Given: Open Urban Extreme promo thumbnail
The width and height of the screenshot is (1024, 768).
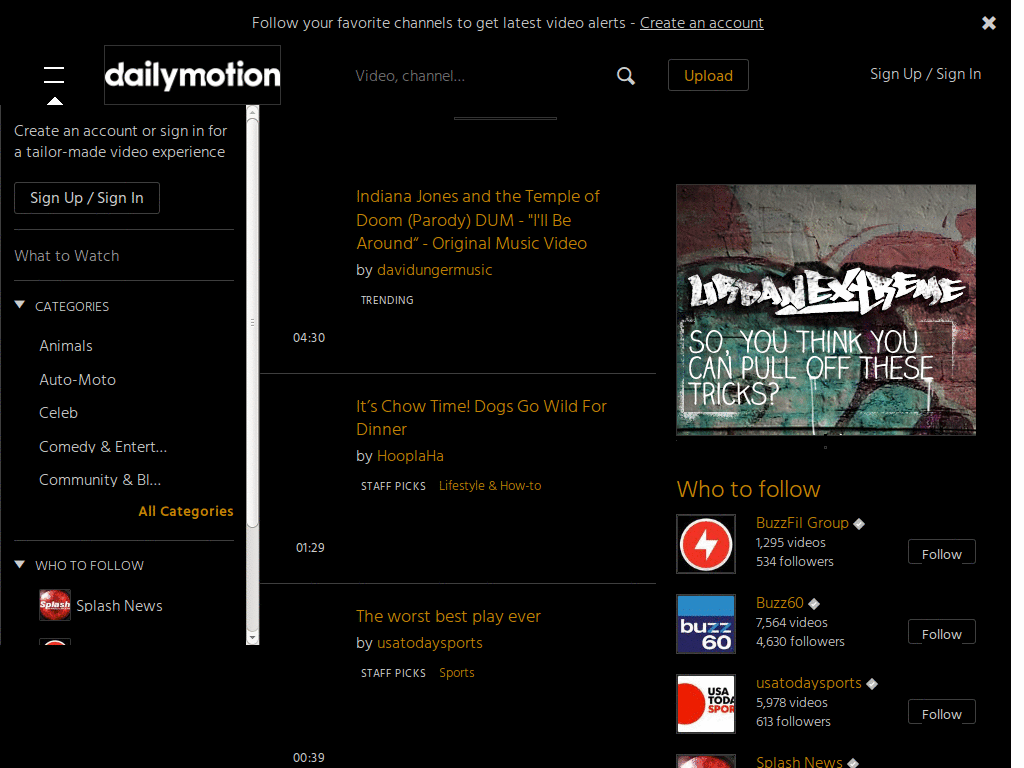Looking at the screenshot, I should (826, 310).
